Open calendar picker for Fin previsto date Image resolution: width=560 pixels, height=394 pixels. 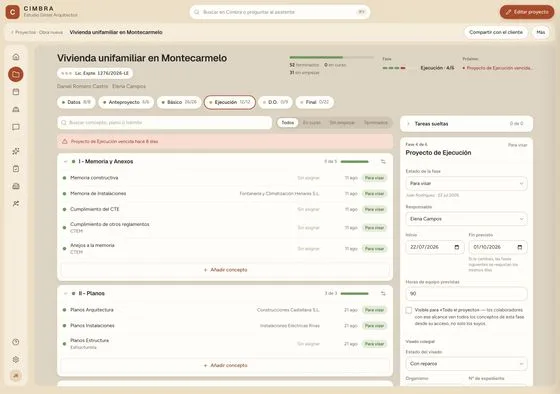pyautogui.click(x=520, y=247)
